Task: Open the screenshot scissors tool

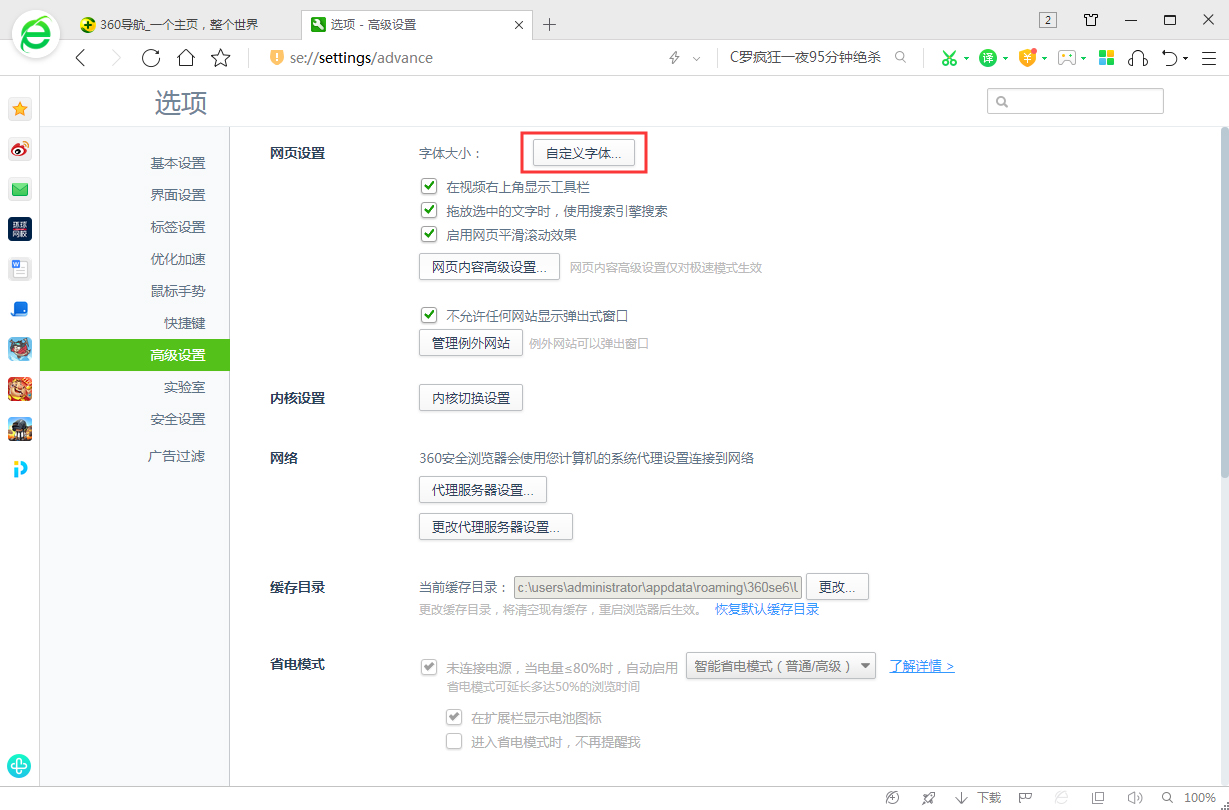Action: point(949,58)
